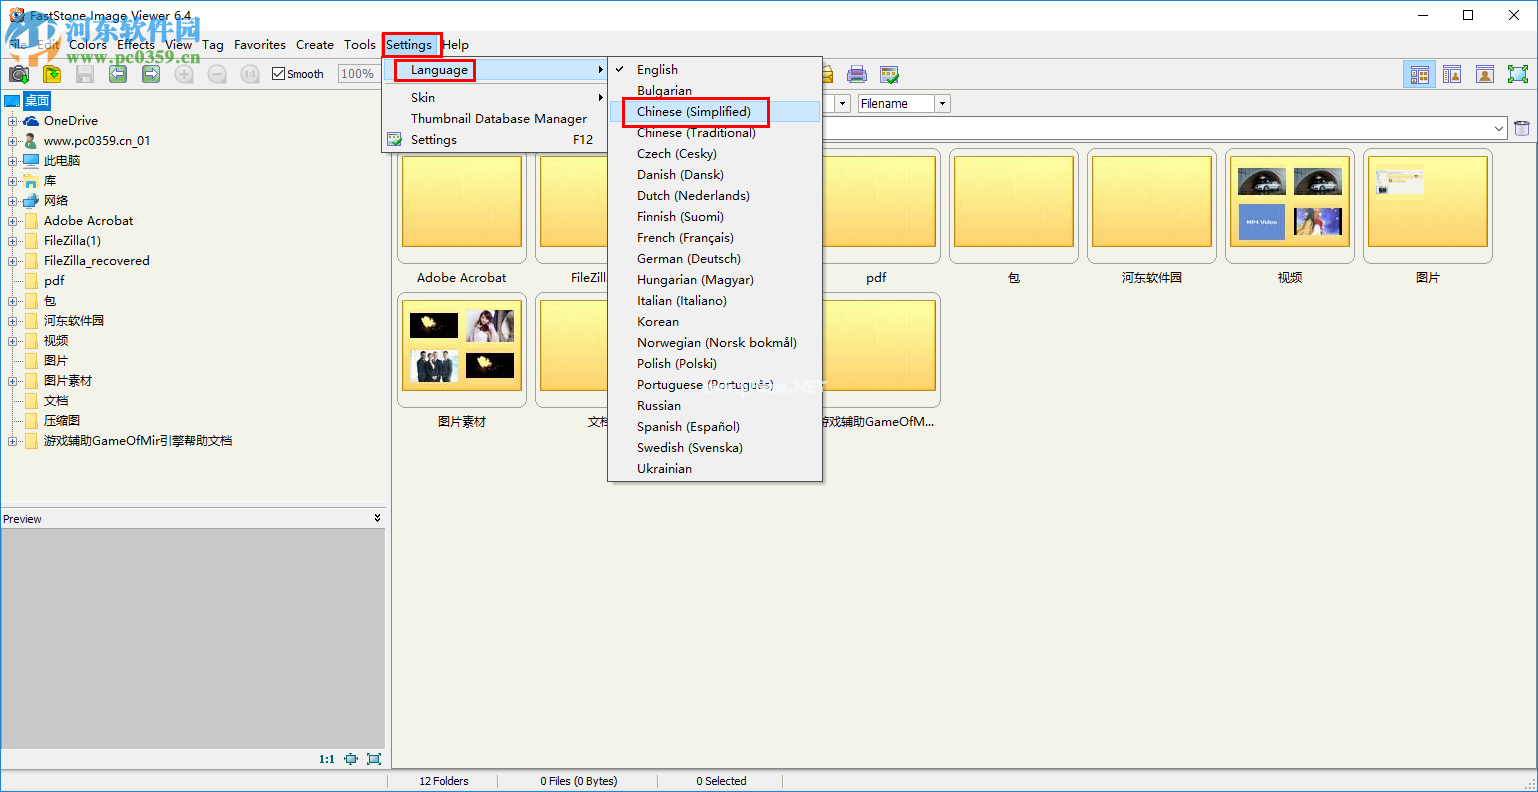1538x792 pixels.
Task: Select 压缩图 folder in tree
Action: coord(62,421)
